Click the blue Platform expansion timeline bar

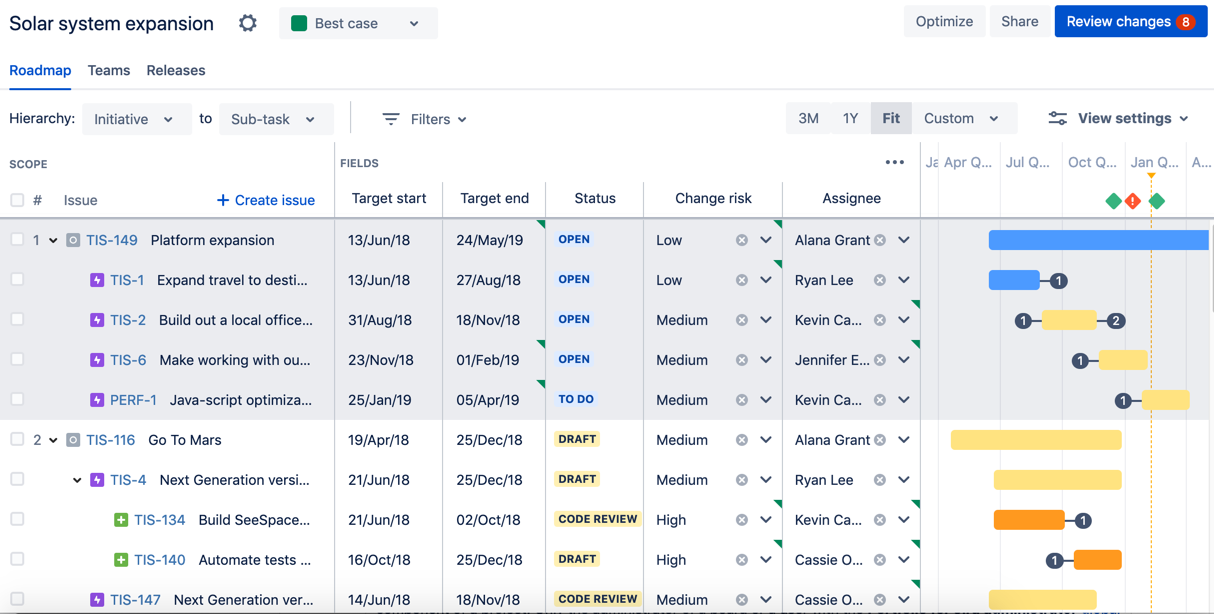pos(1099,240)
